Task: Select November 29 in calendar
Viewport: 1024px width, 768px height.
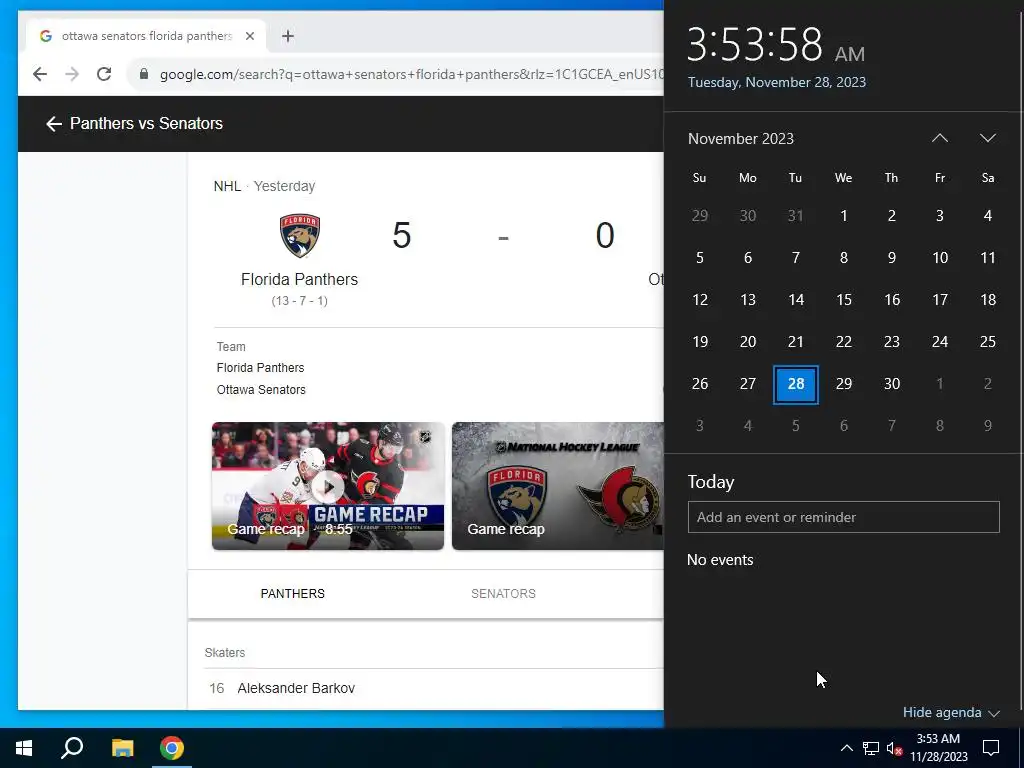Action: click(844, 384)
